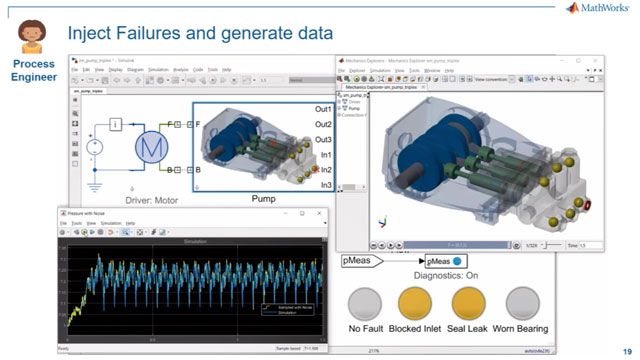Open Mechanics Explorer Window menu
This screenshot has height=360, width=640.
click(432, 71)
